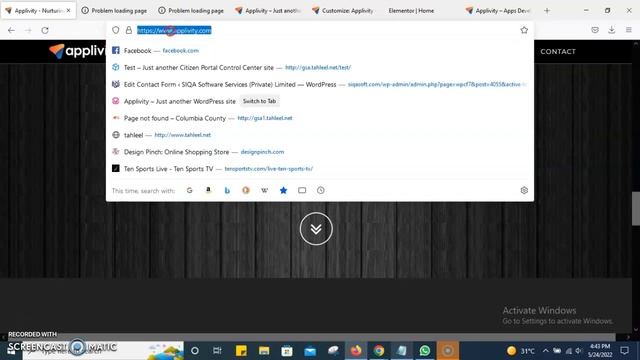Search this time with Wikipedia
The image size is (640, 360).
(x=264, y=190)
